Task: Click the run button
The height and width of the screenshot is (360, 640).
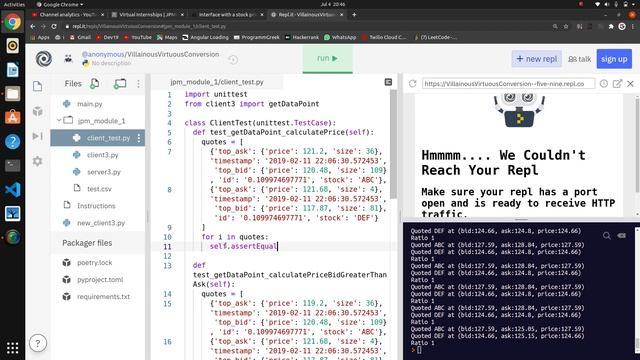Action: point(327,58)
